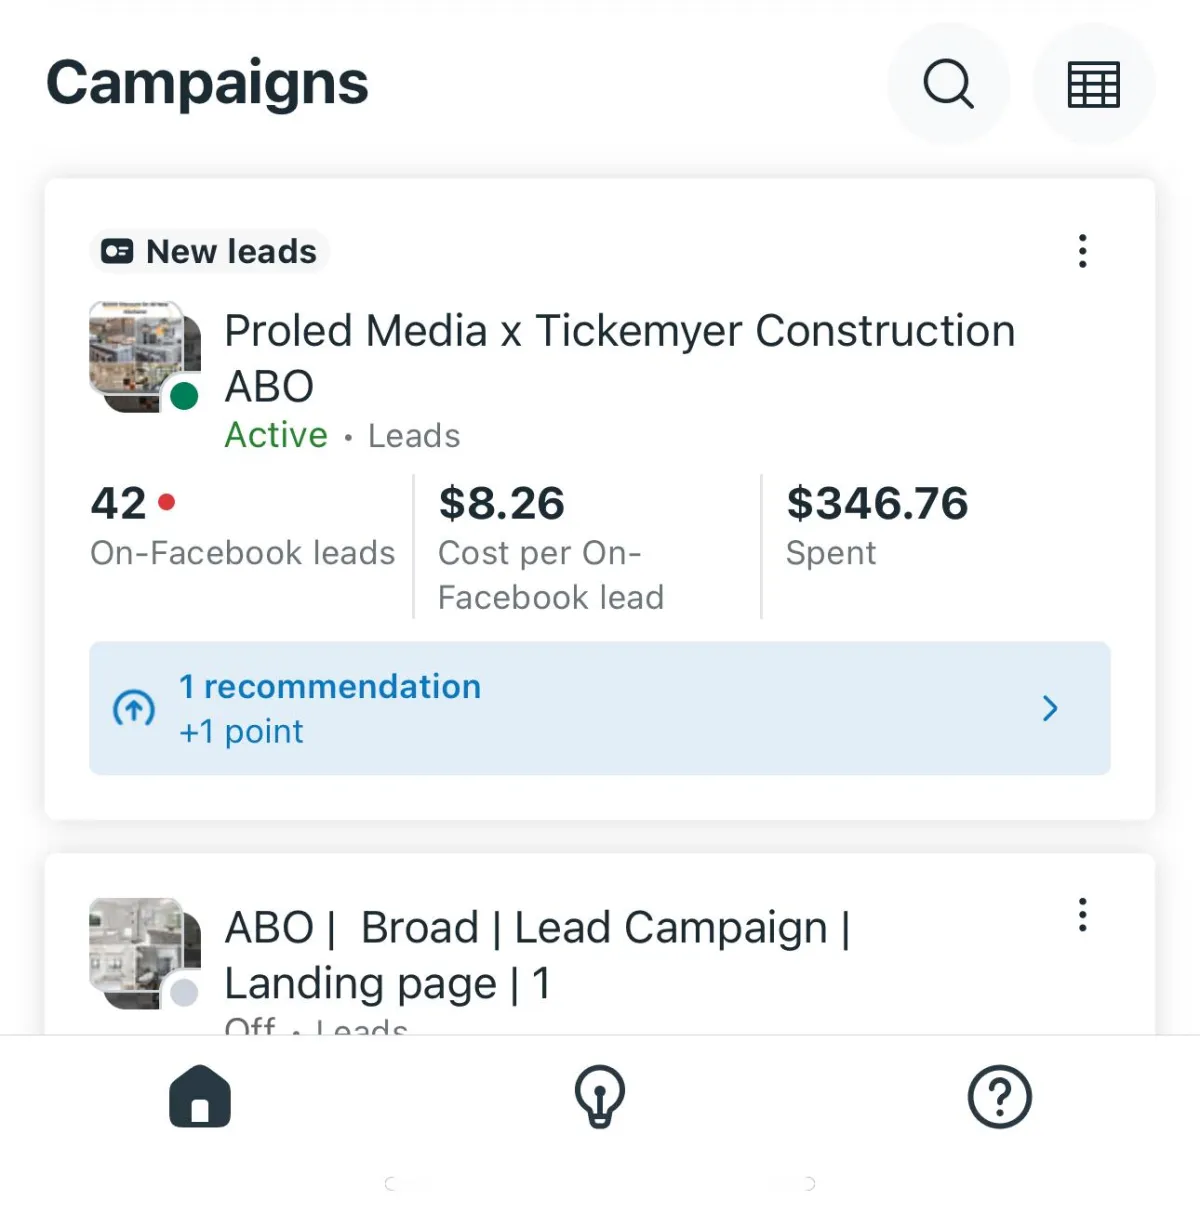Open the lightbulb insights tab
The image size is (1200, 1213).
[x=600, y=1097]
